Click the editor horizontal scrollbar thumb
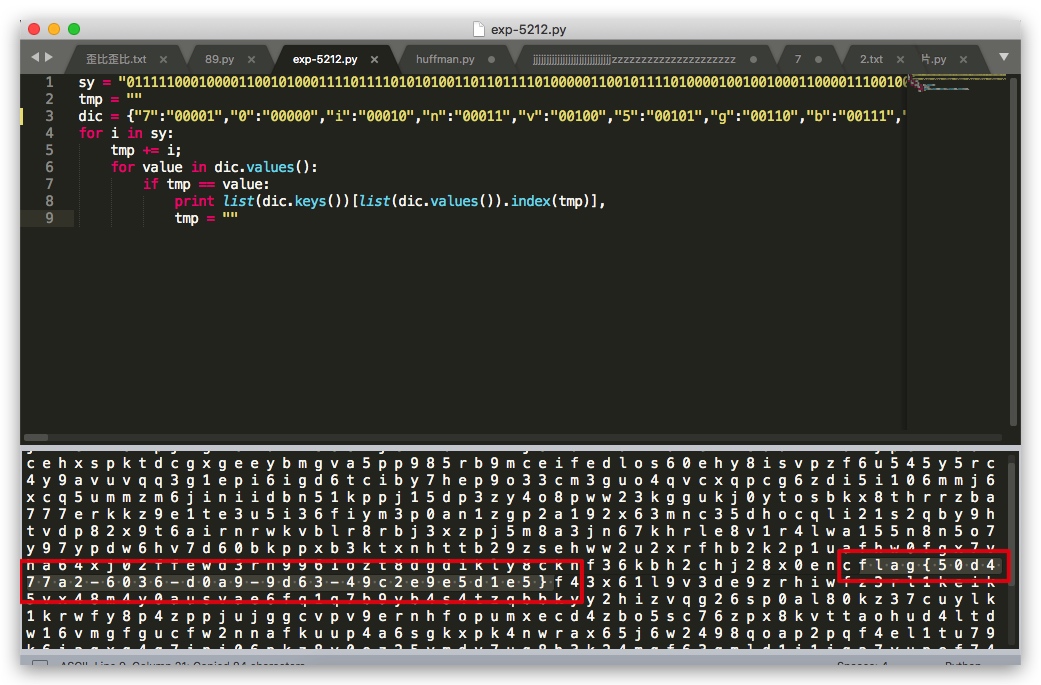The width and height of the screenshot is (1041, 685). click(x=36, y=437)
